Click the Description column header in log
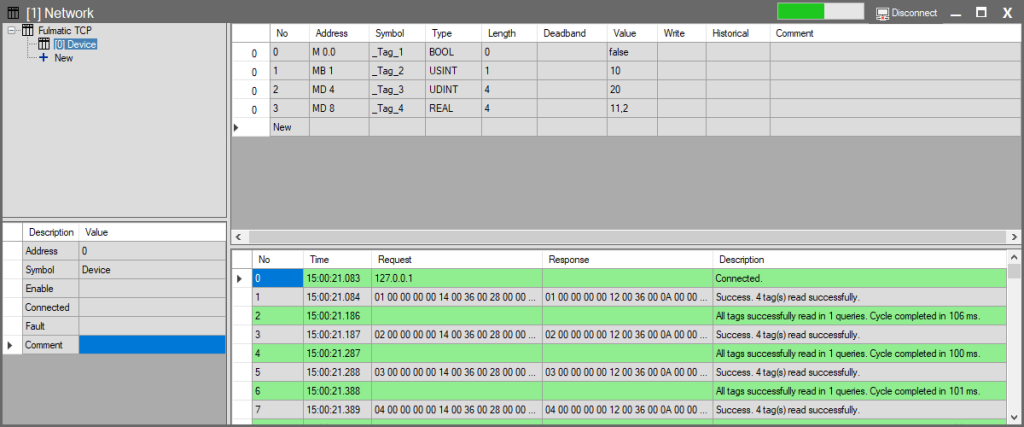 741,259
